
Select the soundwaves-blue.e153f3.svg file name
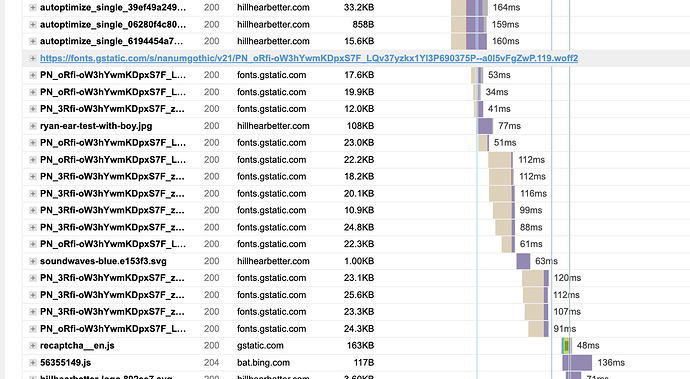(x=103, y=261)
